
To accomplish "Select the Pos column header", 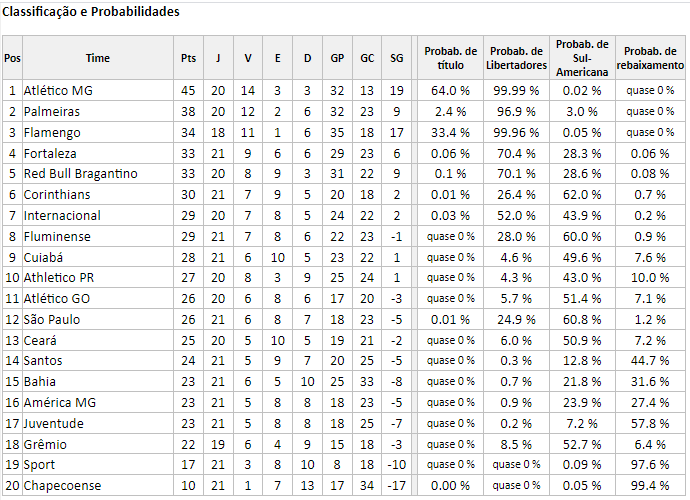I will 12,58.
